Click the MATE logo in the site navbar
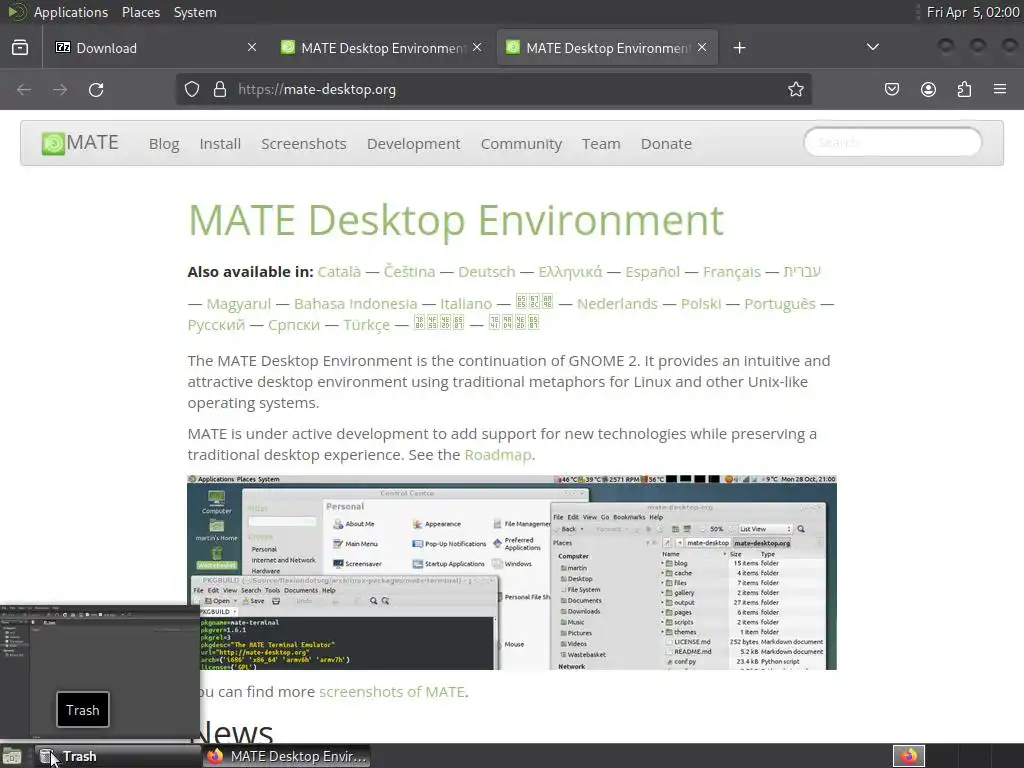Image resolution: width=1024 pixels, height=768 pixels. click(80, 143)
